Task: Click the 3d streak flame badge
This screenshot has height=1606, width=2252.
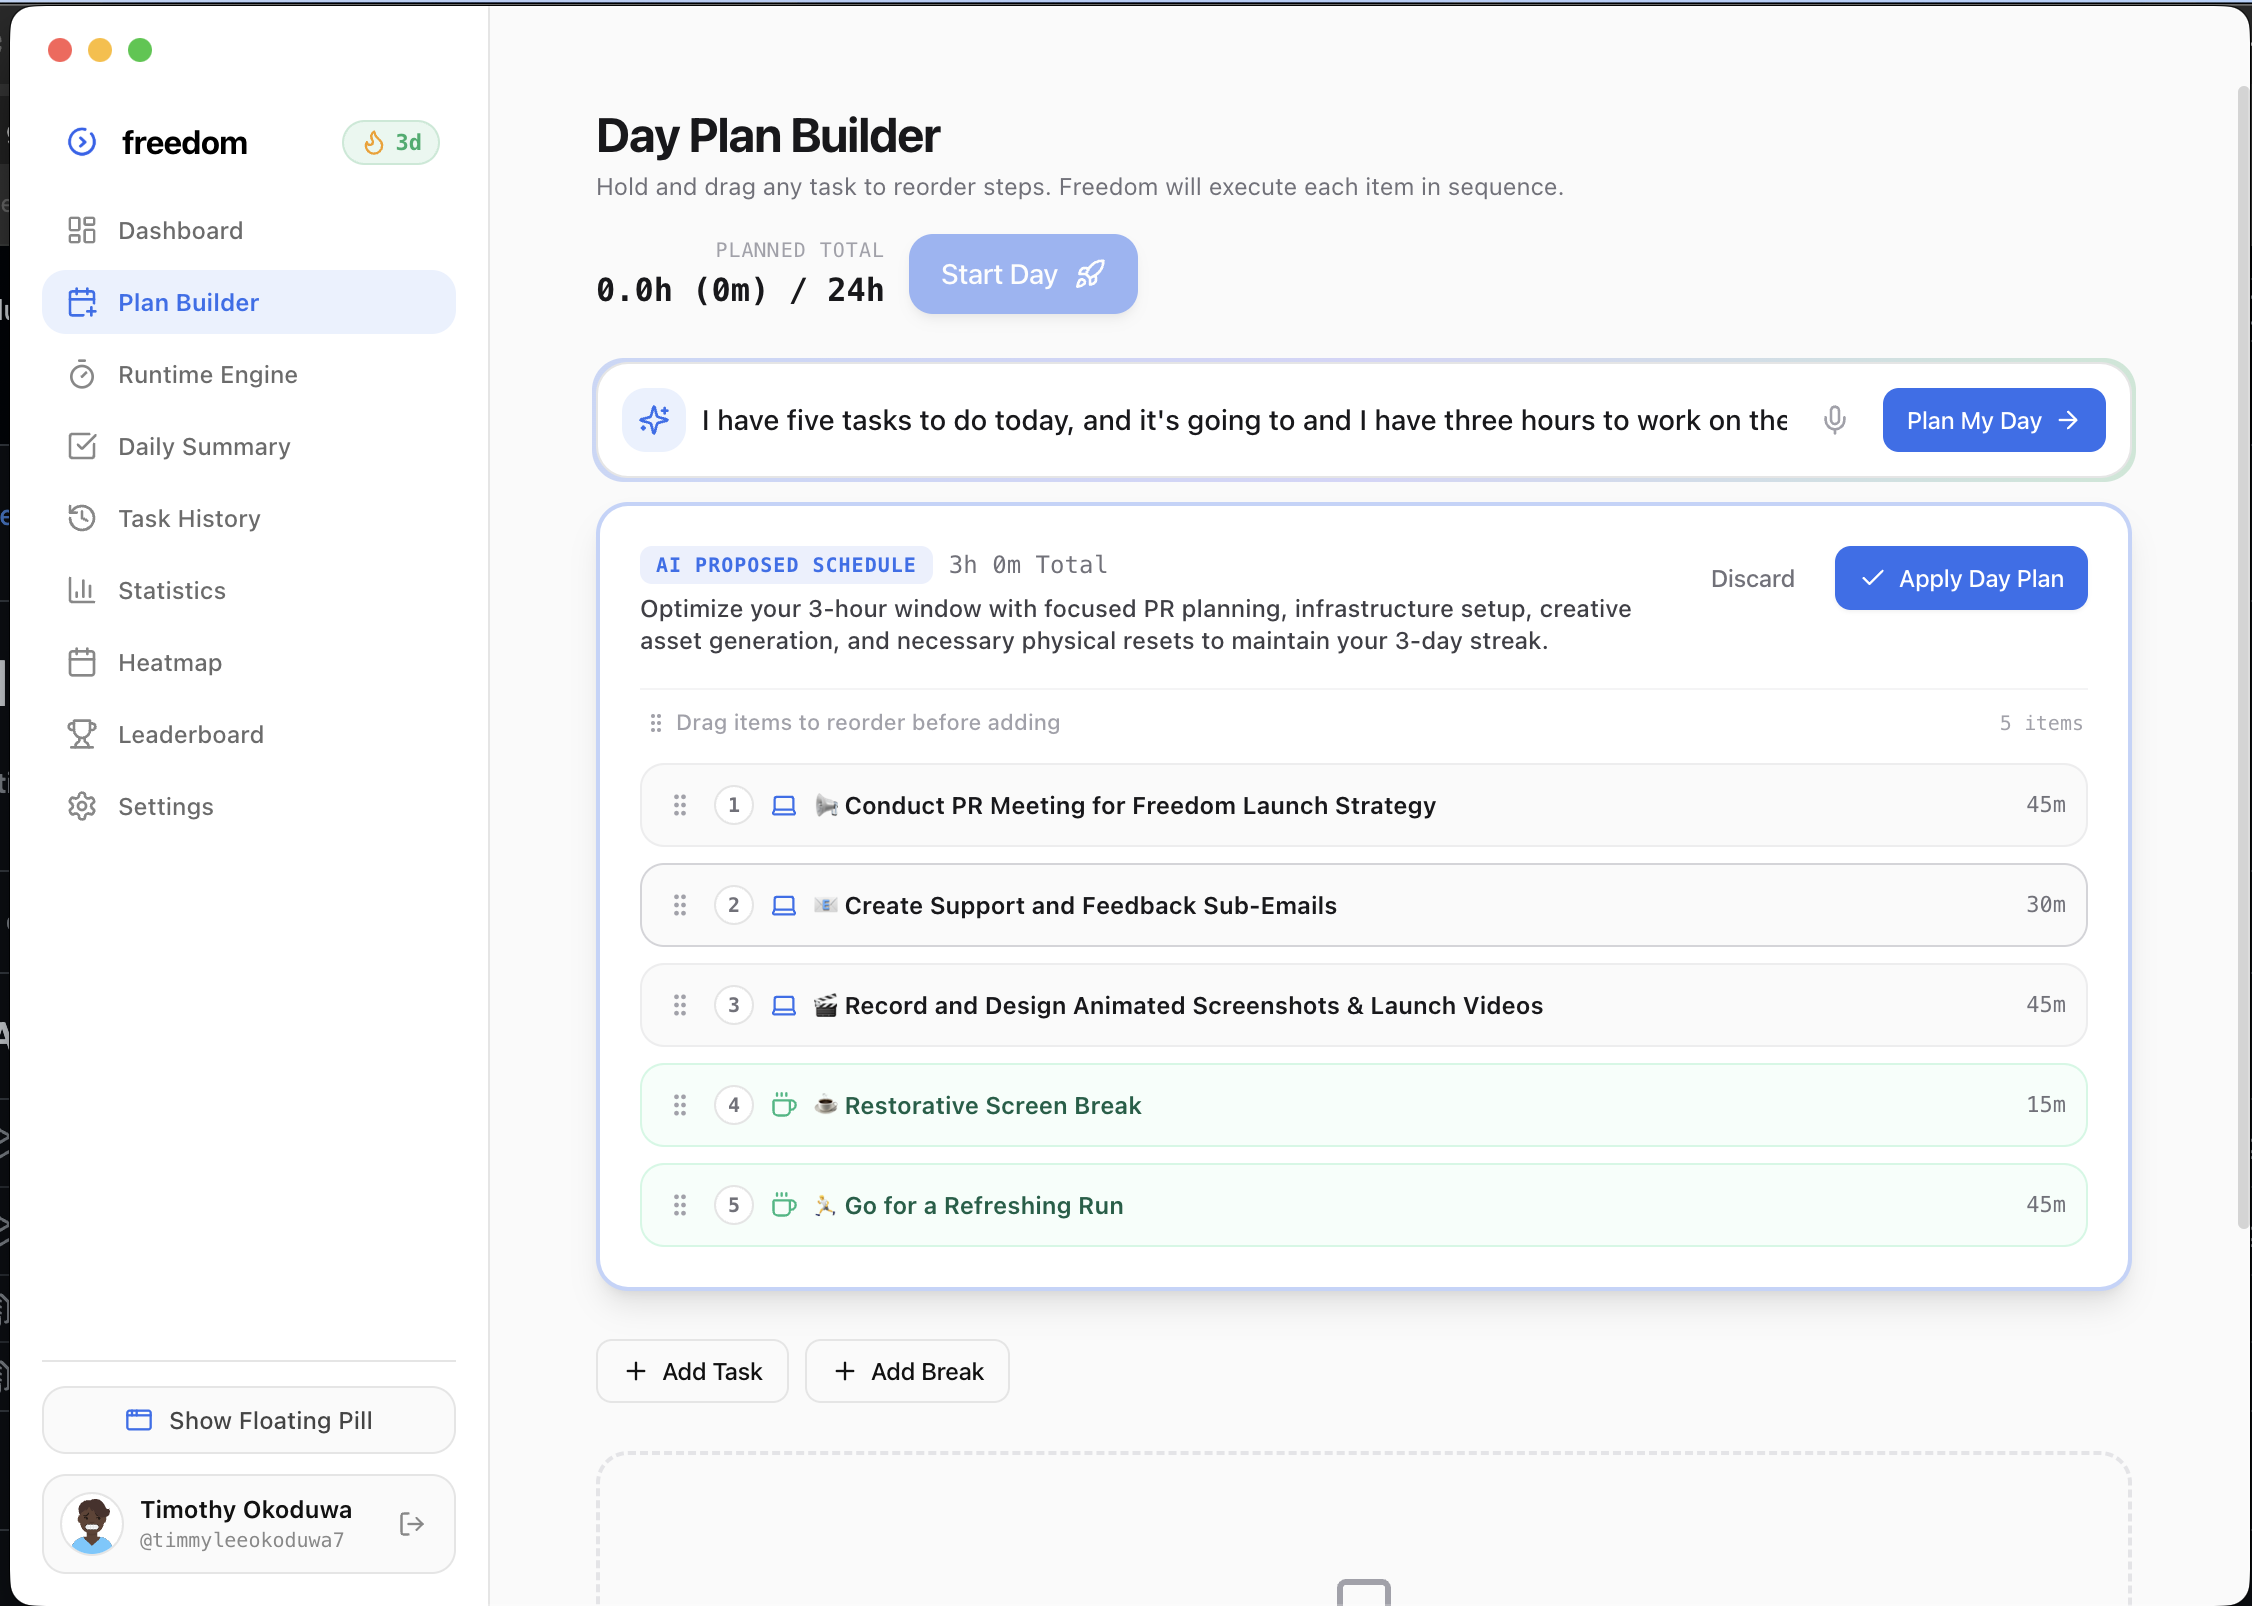Action: (x=391, y=142)
